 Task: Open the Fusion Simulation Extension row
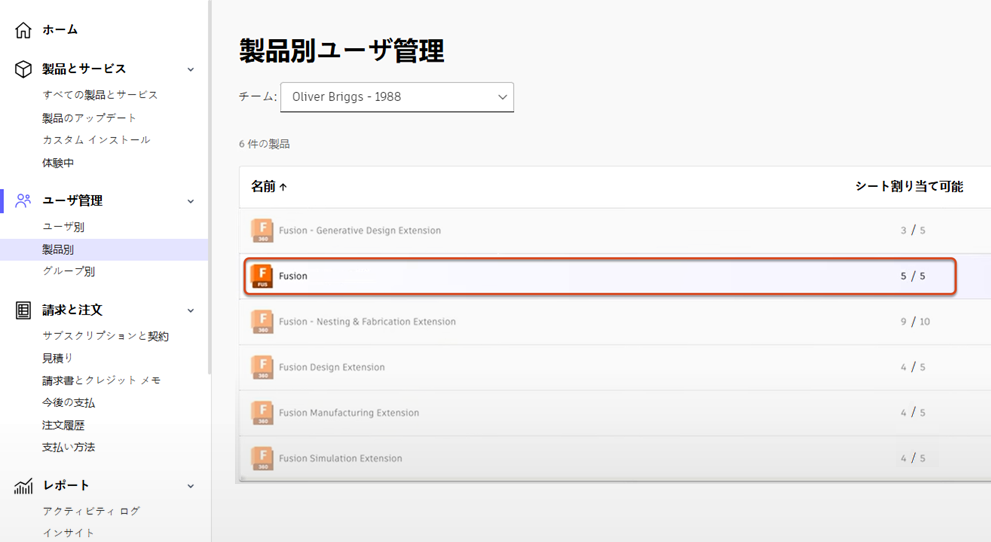point(614,458)
